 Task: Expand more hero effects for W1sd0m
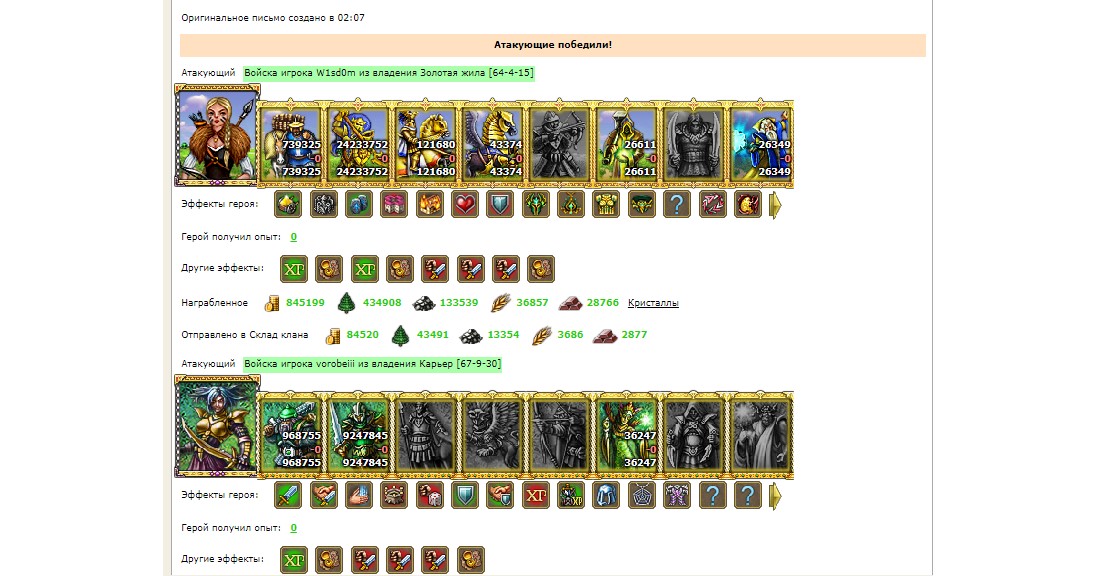[x=775, y=206]
